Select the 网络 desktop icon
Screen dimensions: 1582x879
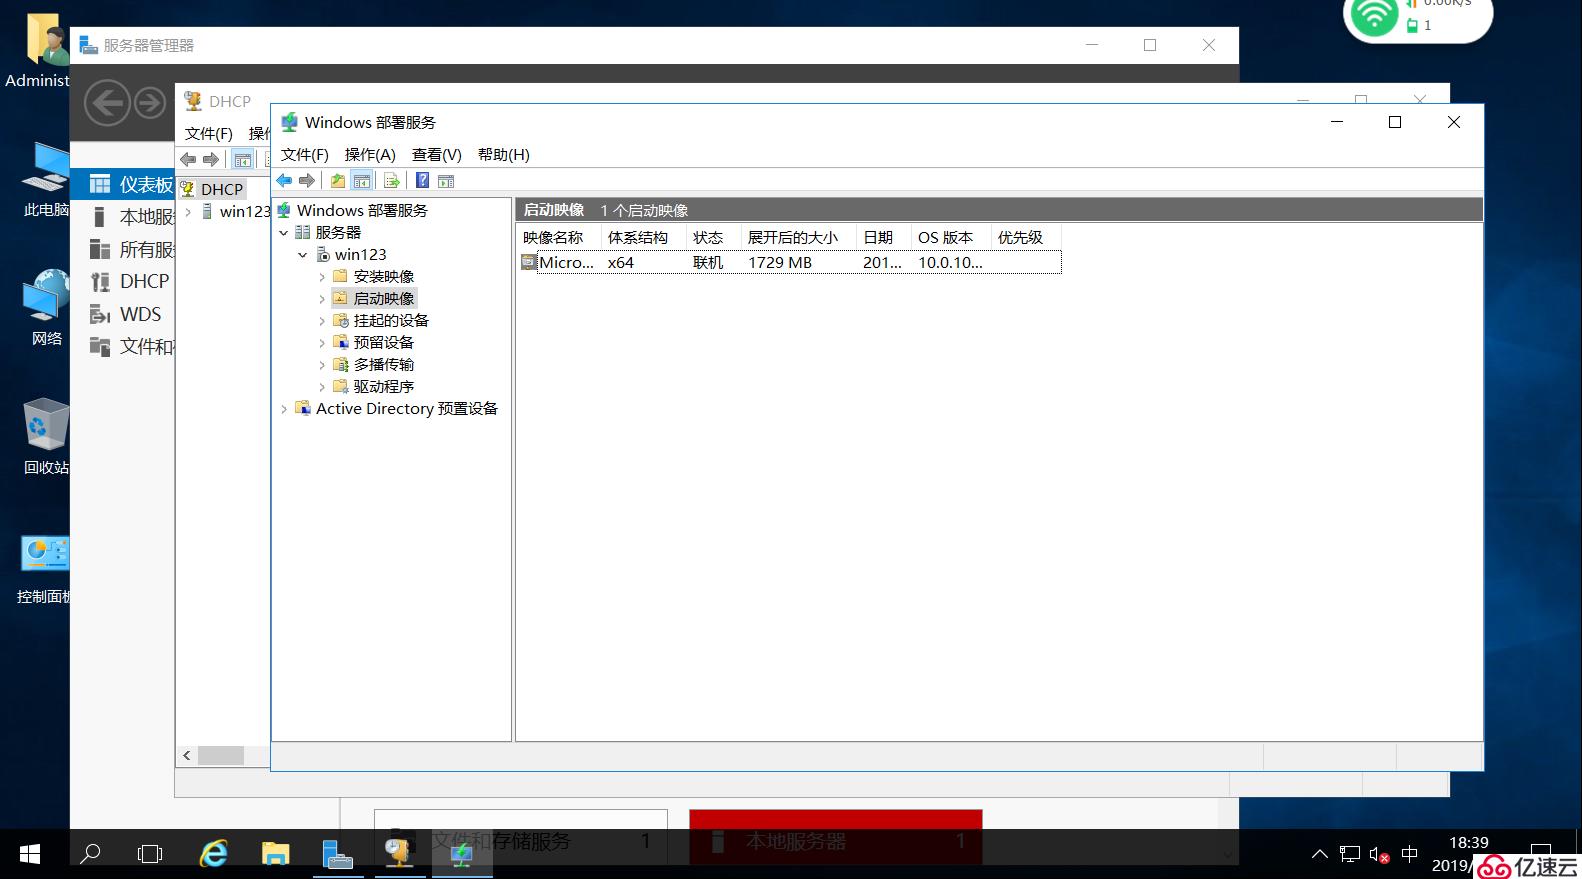[45, 308]
